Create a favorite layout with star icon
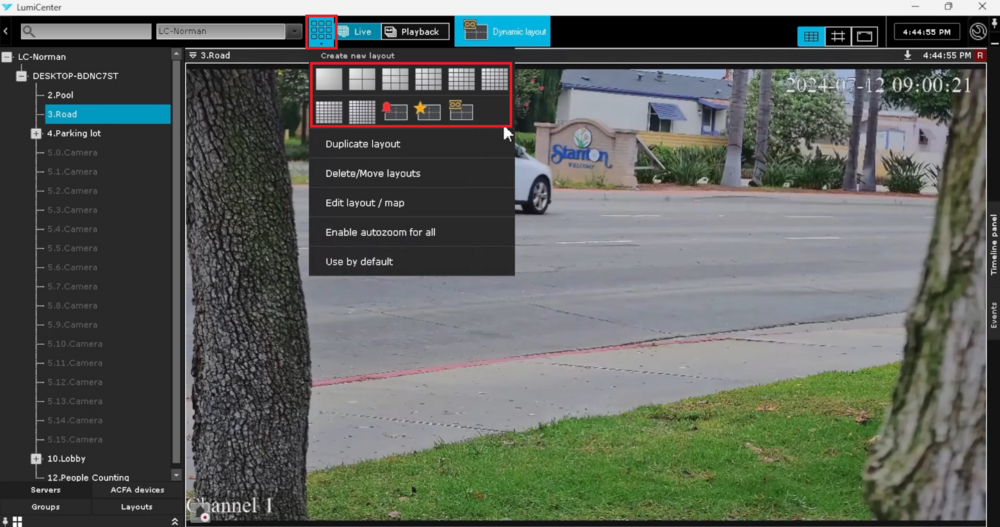This screenshot has width=1000, height=527. pos(428,111)
